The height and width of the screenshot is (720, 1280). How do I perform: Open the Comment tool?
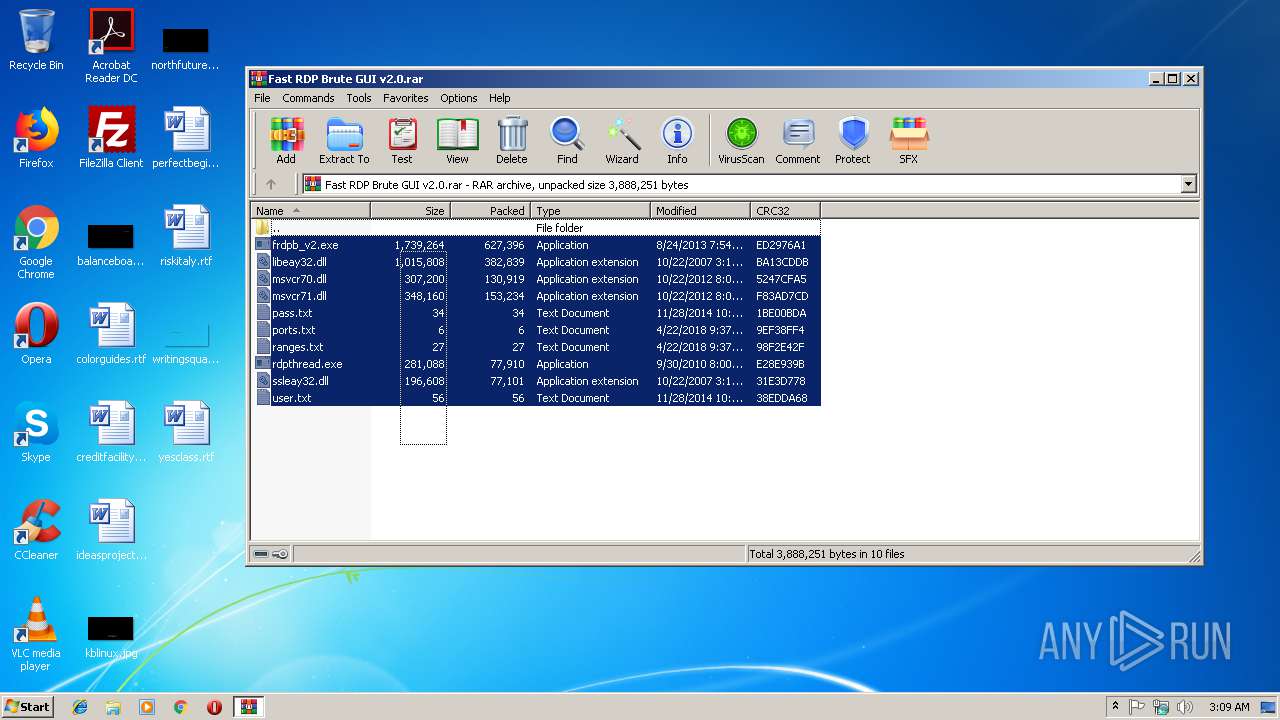pyautogui.click(x=798, y=140)
